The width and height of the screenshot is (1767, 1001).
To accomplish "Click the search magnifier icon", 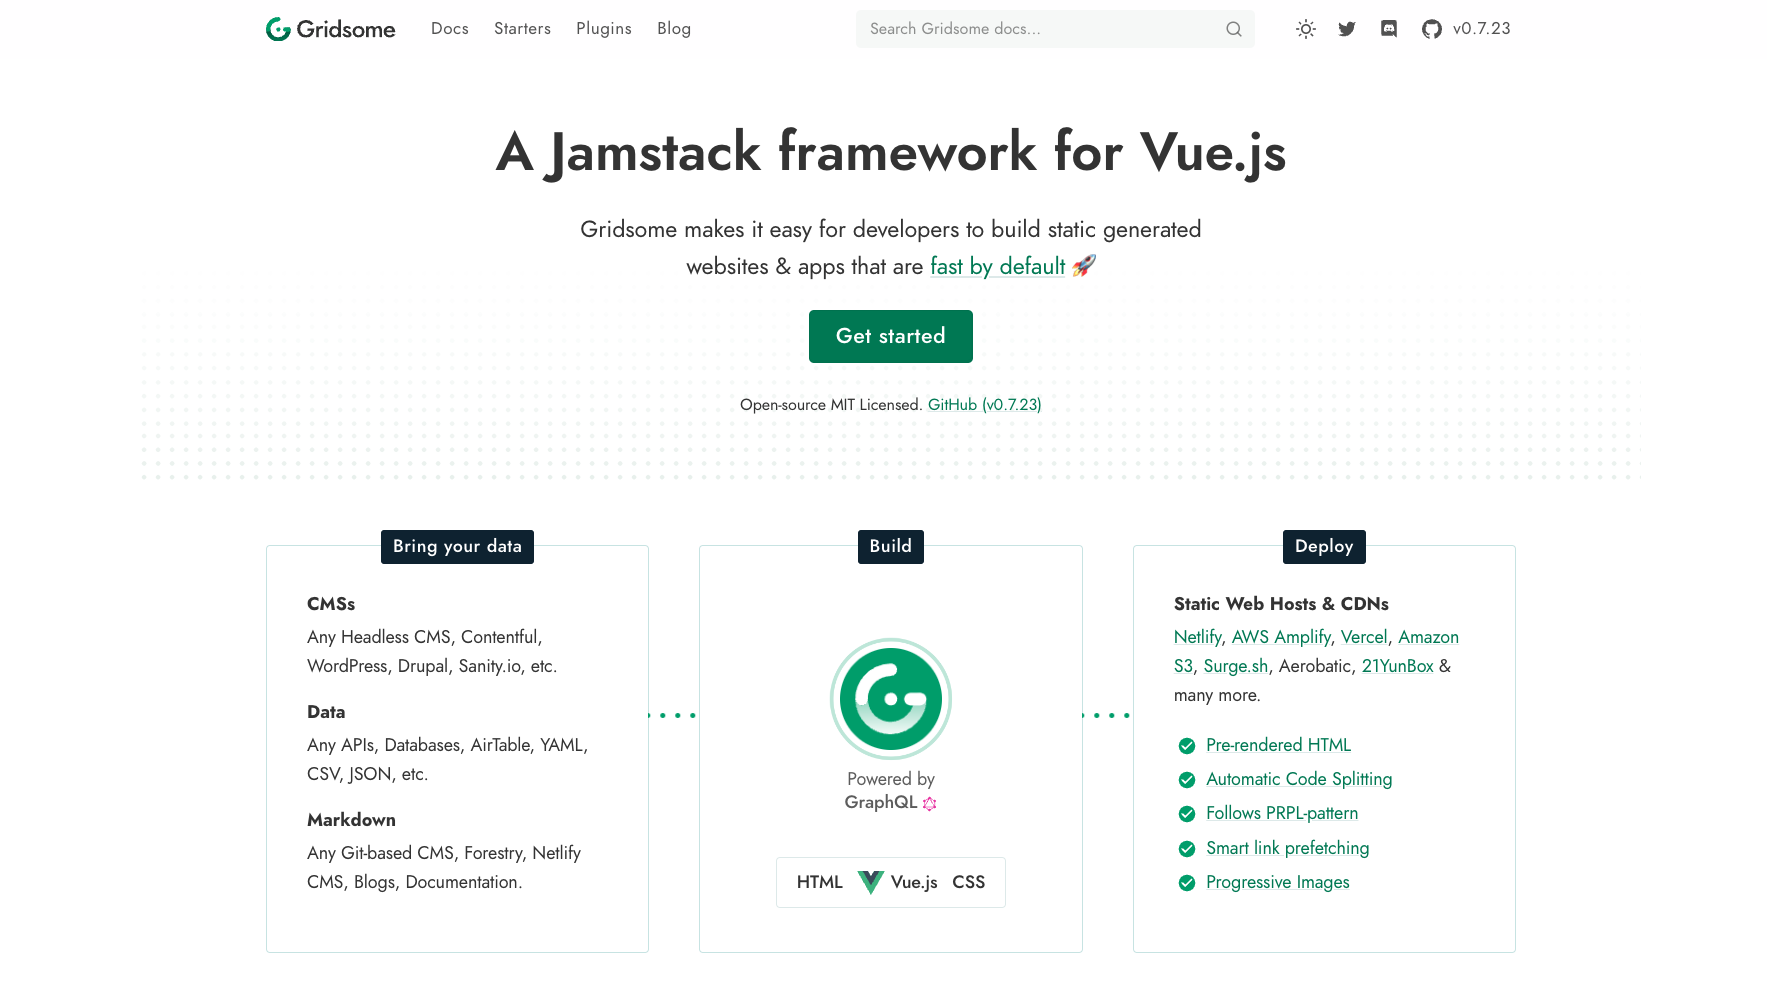I will [x=1234, y=29].
